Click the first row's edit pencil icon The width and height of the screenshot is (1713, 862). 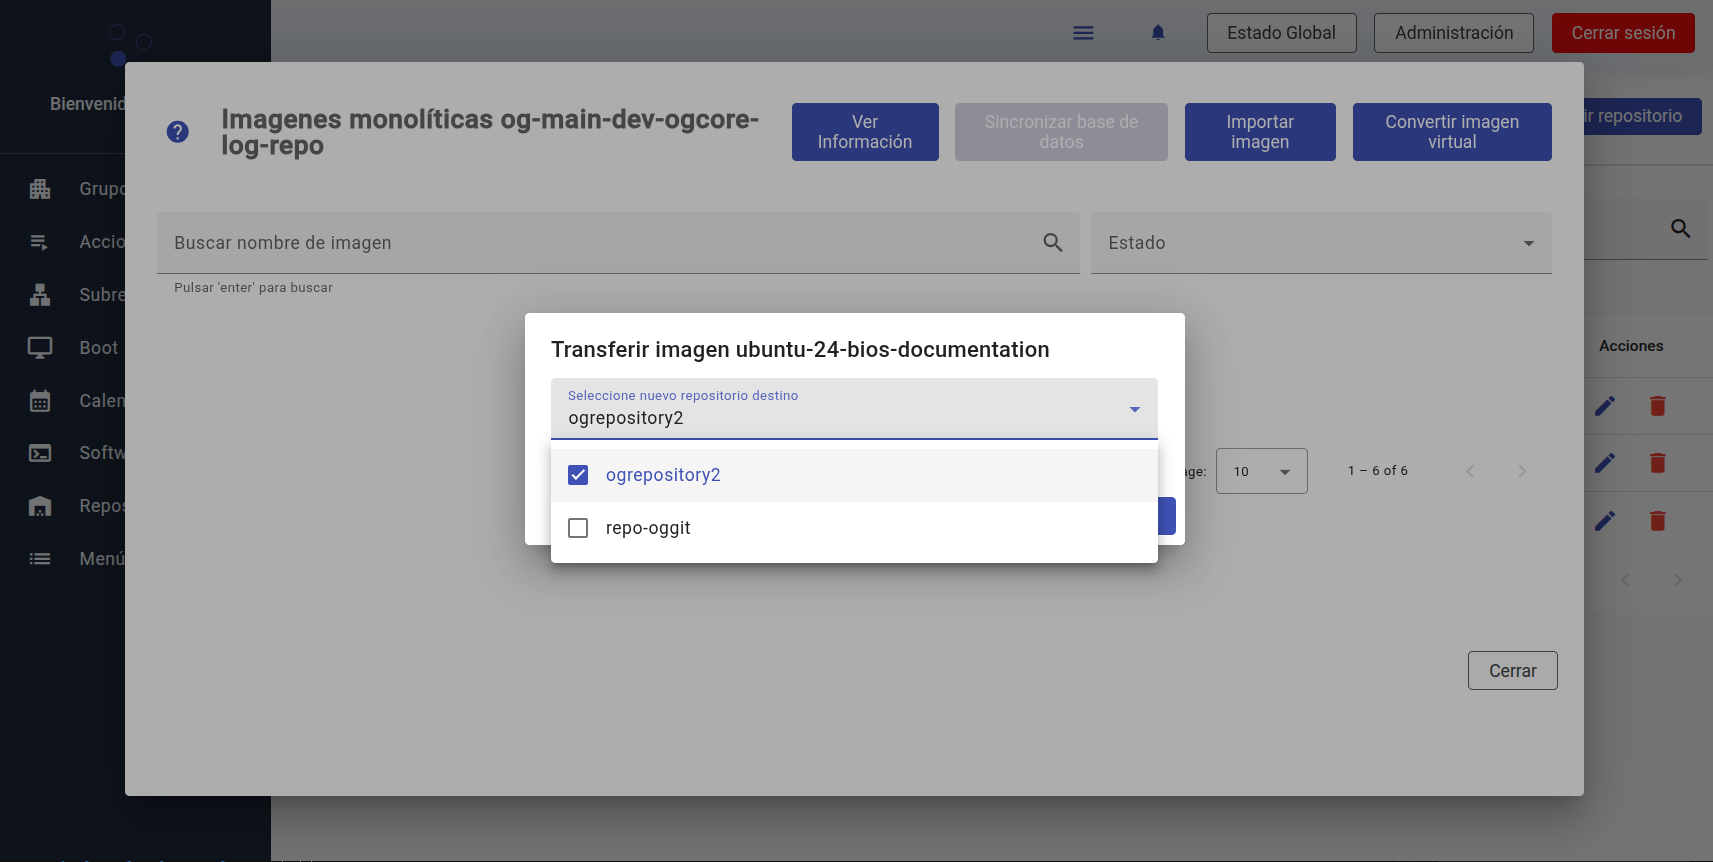[x=1605, y=406]
